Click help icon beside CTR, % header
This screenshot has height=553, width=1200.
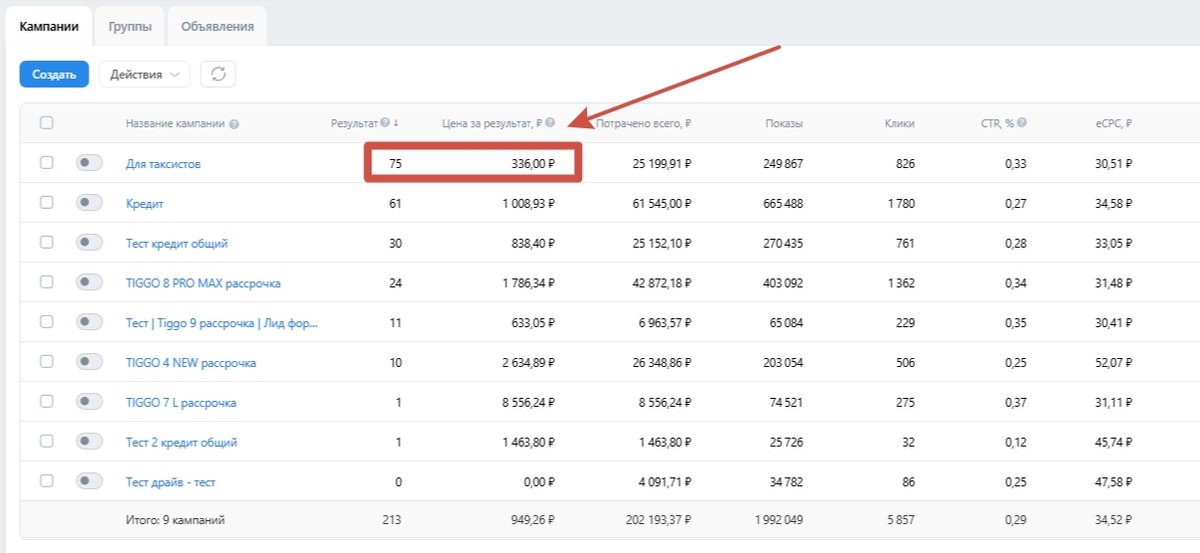pos(1022,123)
